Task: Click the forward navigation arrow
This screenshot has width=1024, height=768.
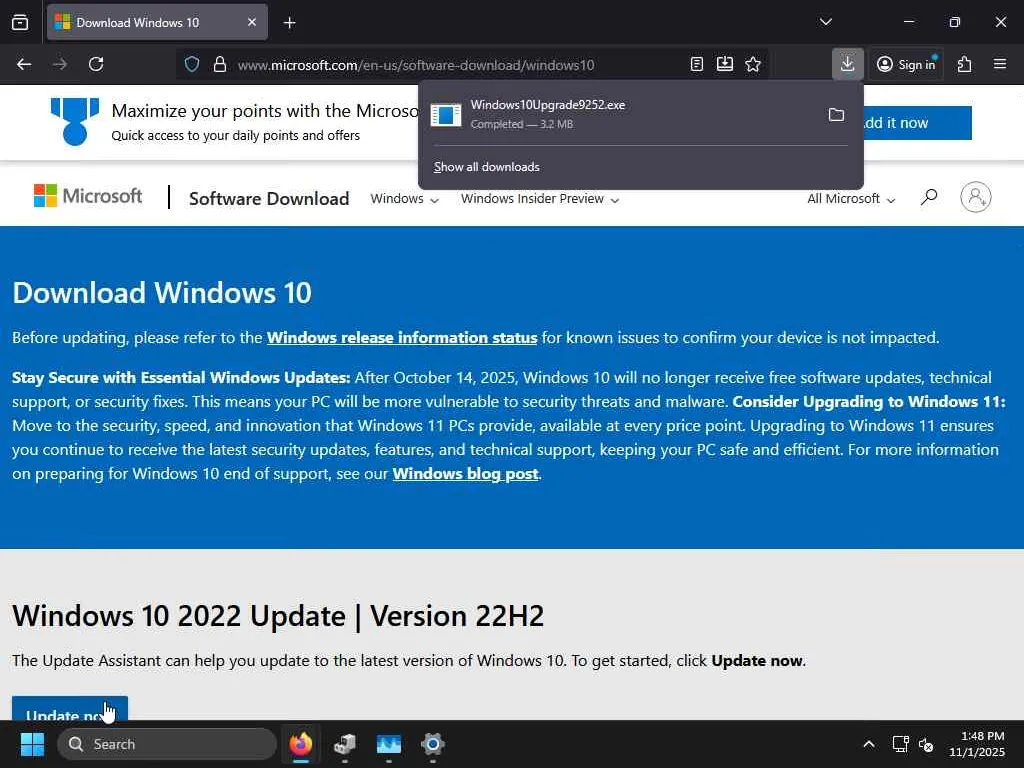Action: (59, 64)
